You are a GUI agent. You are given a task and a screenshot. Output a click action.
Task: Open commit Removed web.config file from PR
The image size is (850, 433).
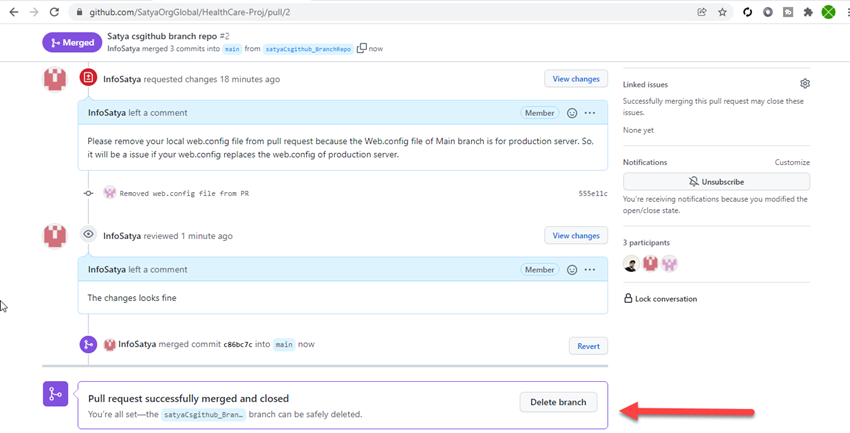[x=184, y=193]
